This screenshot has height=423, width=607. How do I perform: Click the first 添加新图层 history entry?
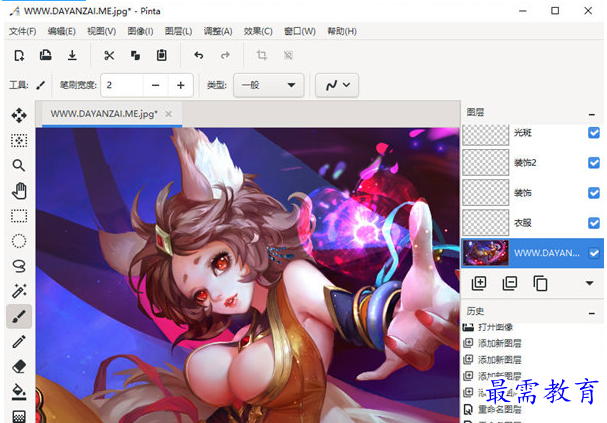[492, 343]
